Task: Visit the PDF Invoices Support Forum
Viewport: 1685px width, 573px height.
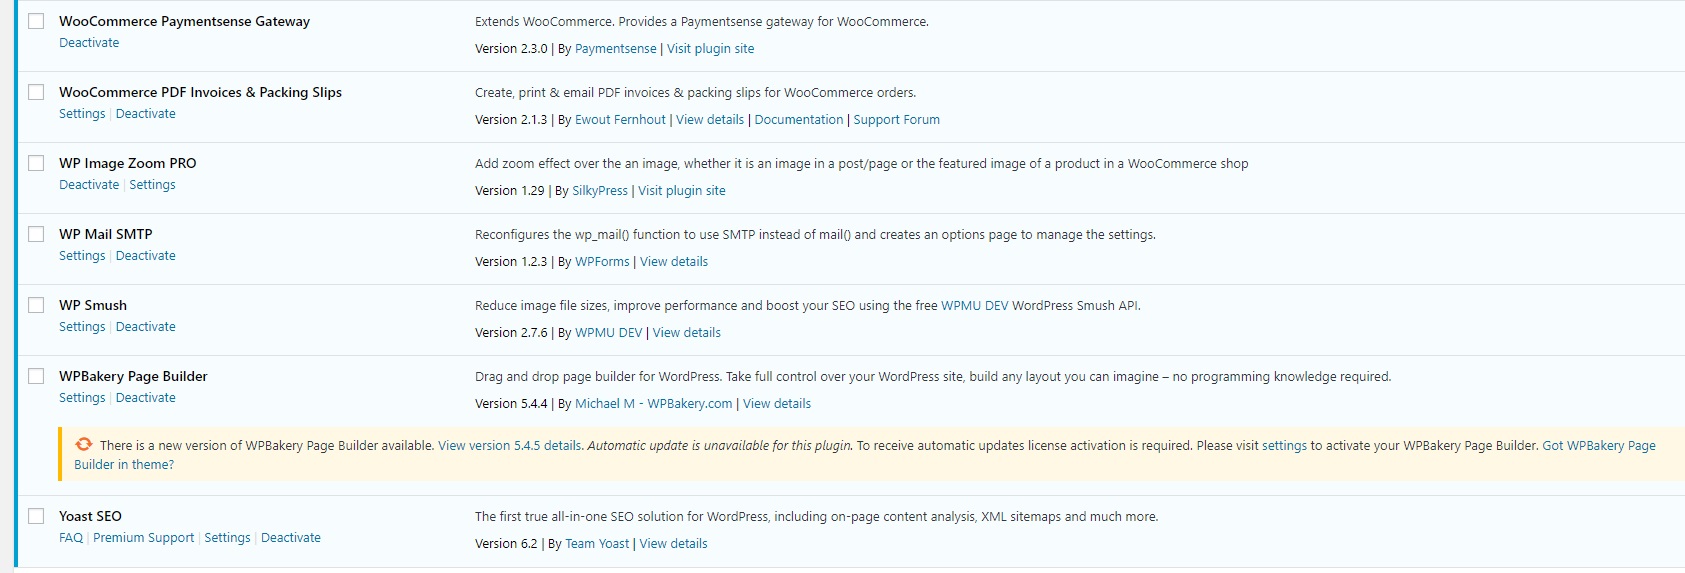Action: coord(897,120)
